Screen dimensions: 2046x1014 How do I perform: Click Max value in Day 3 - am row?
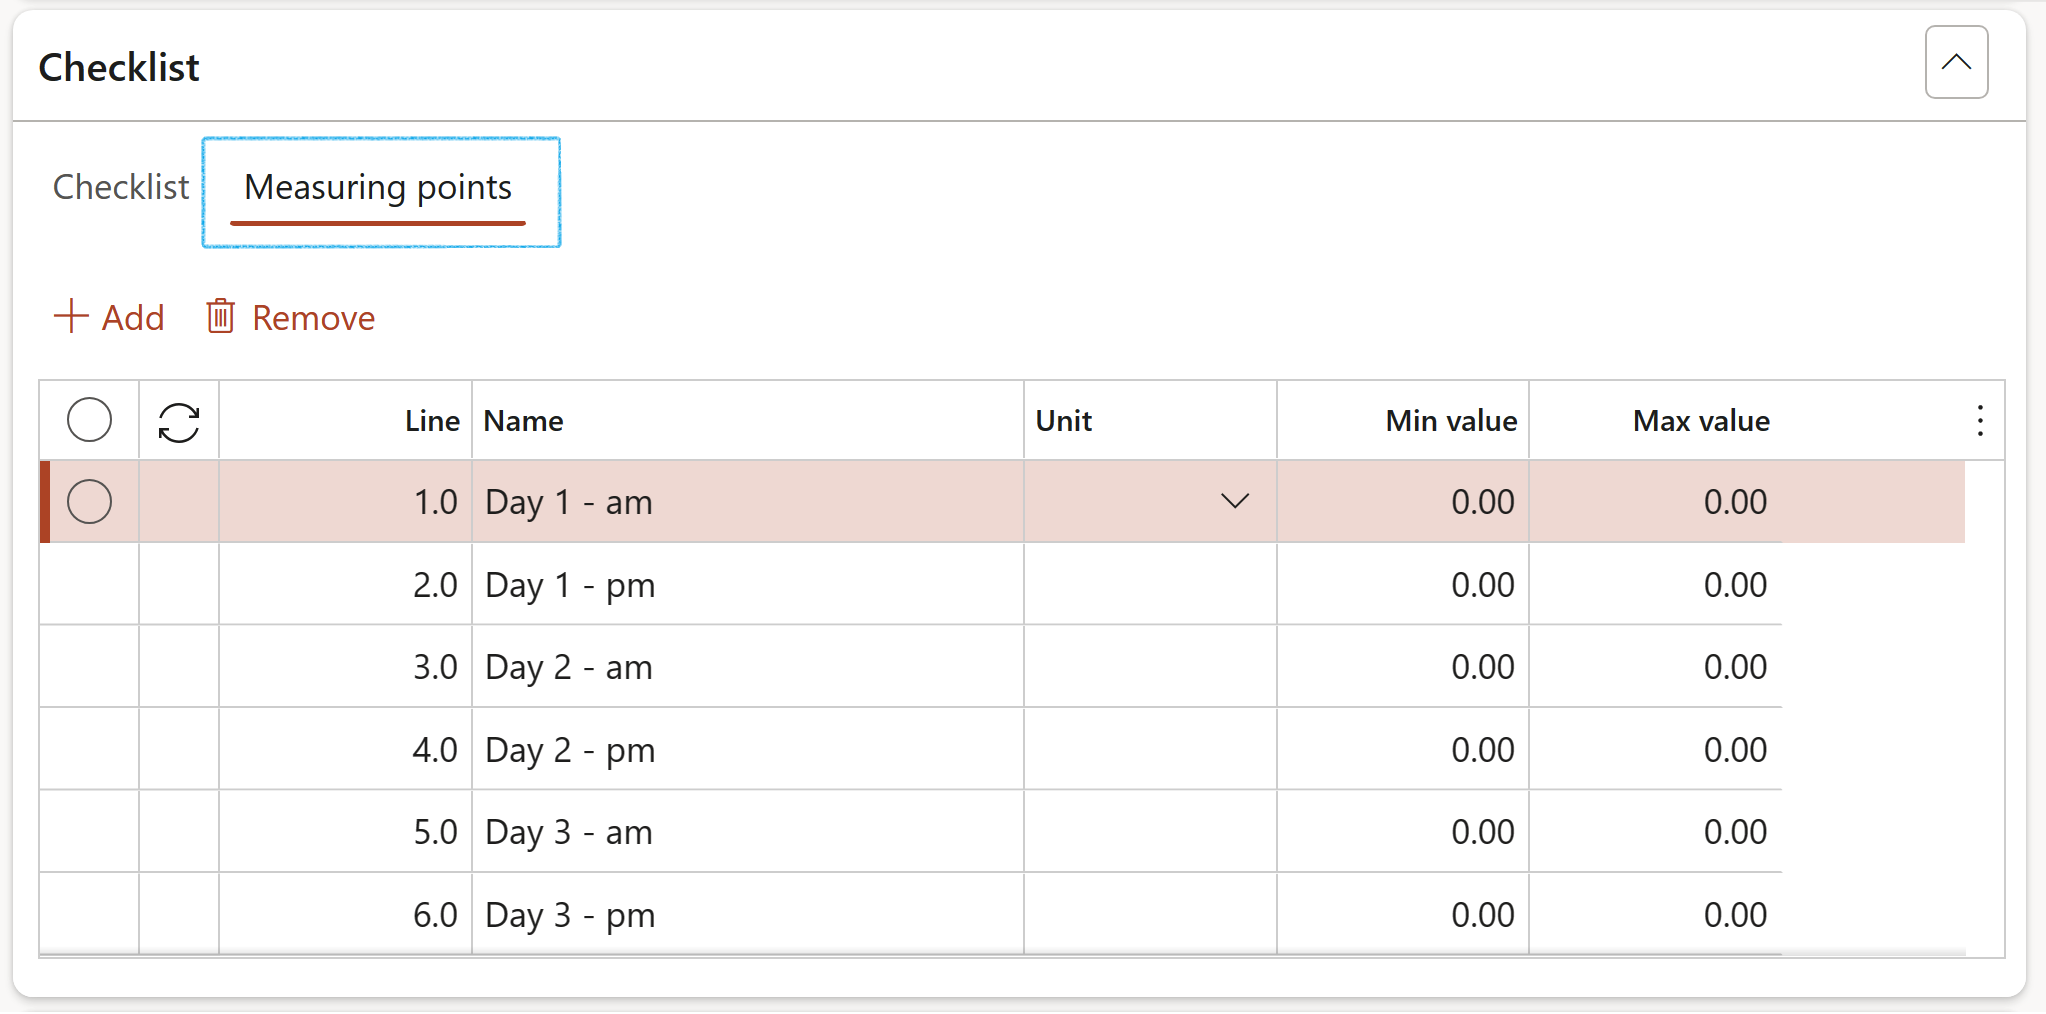pyautogui.click(x=1655, y=832)
